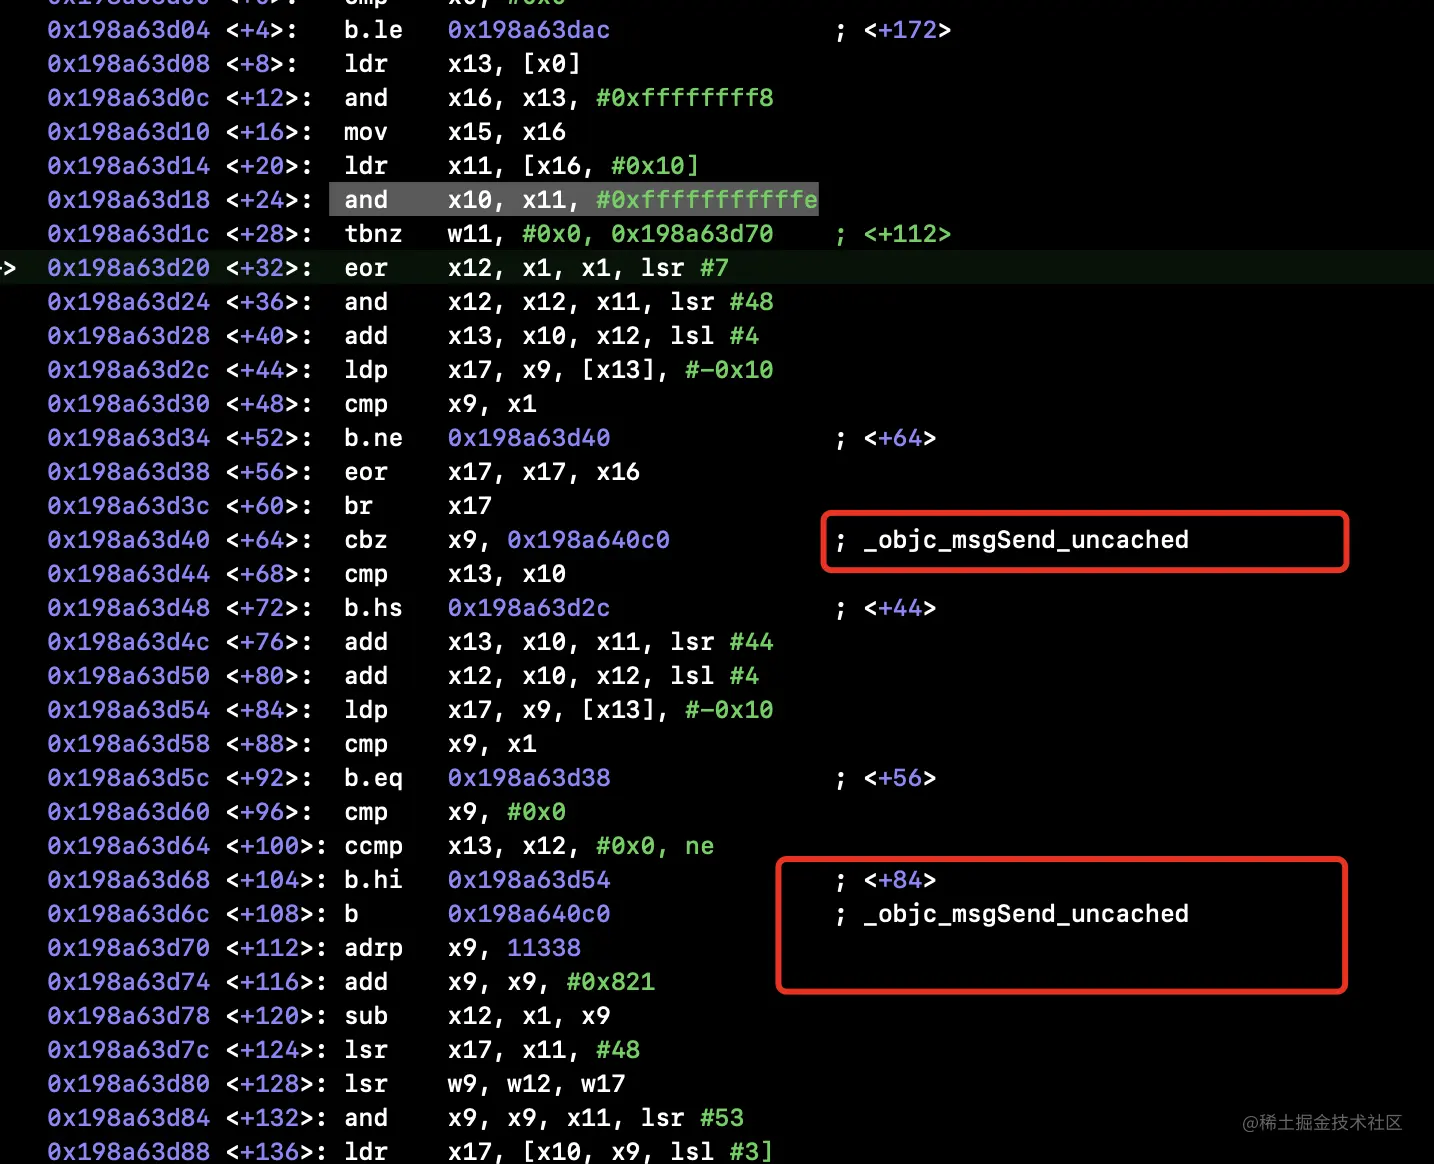Select operands x17, x11, #48 at <+124>
The image size is (1434, 1164).
pyautogui.click(x=543, y=1050)
